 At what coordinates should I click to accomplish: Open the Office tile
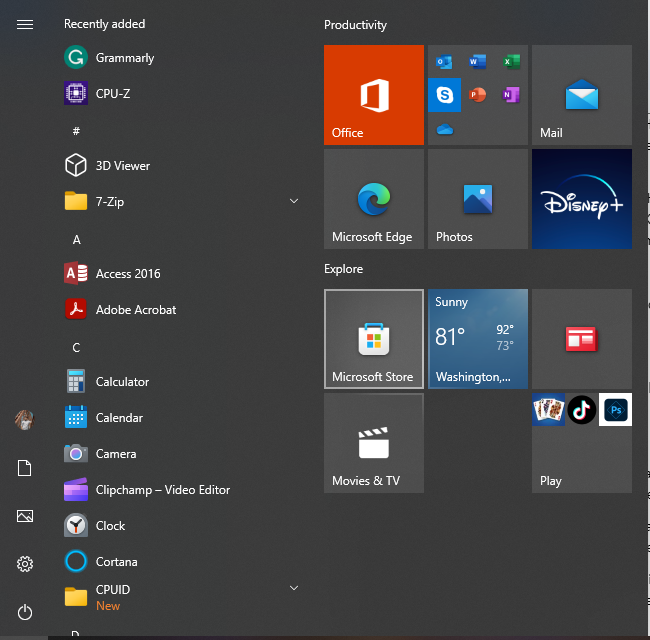(374, 95)
